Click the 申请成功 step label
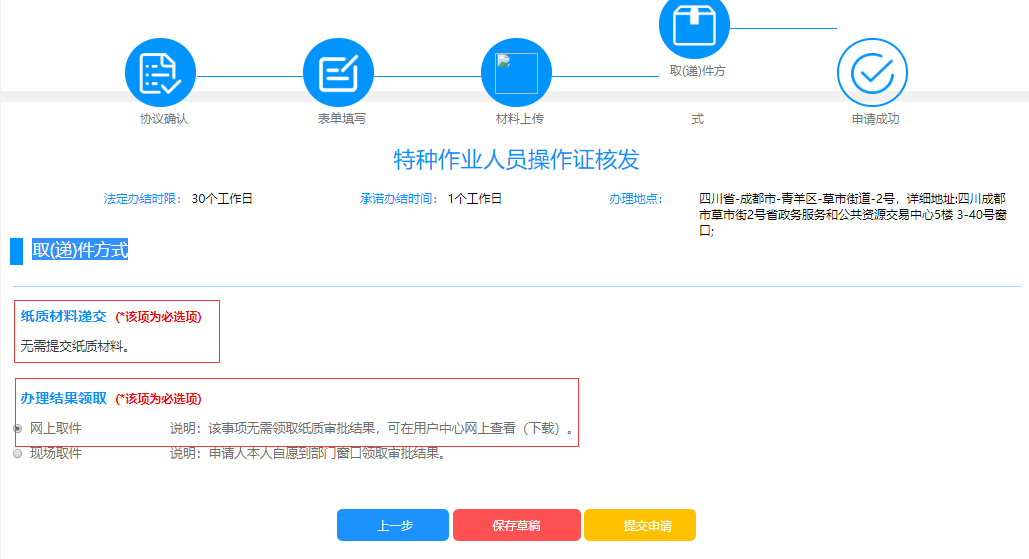The height and width of the screenshot is (559, 1029). tap(876, 119)
